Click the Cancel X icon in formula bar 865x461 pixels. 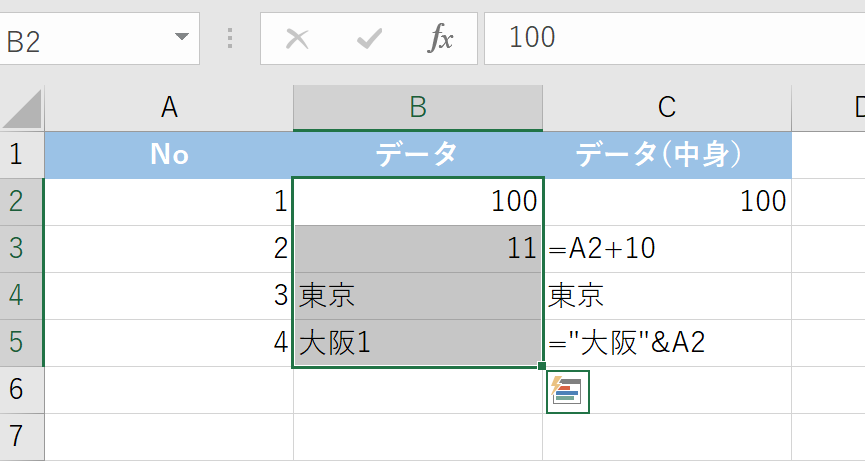coord(297,39)
